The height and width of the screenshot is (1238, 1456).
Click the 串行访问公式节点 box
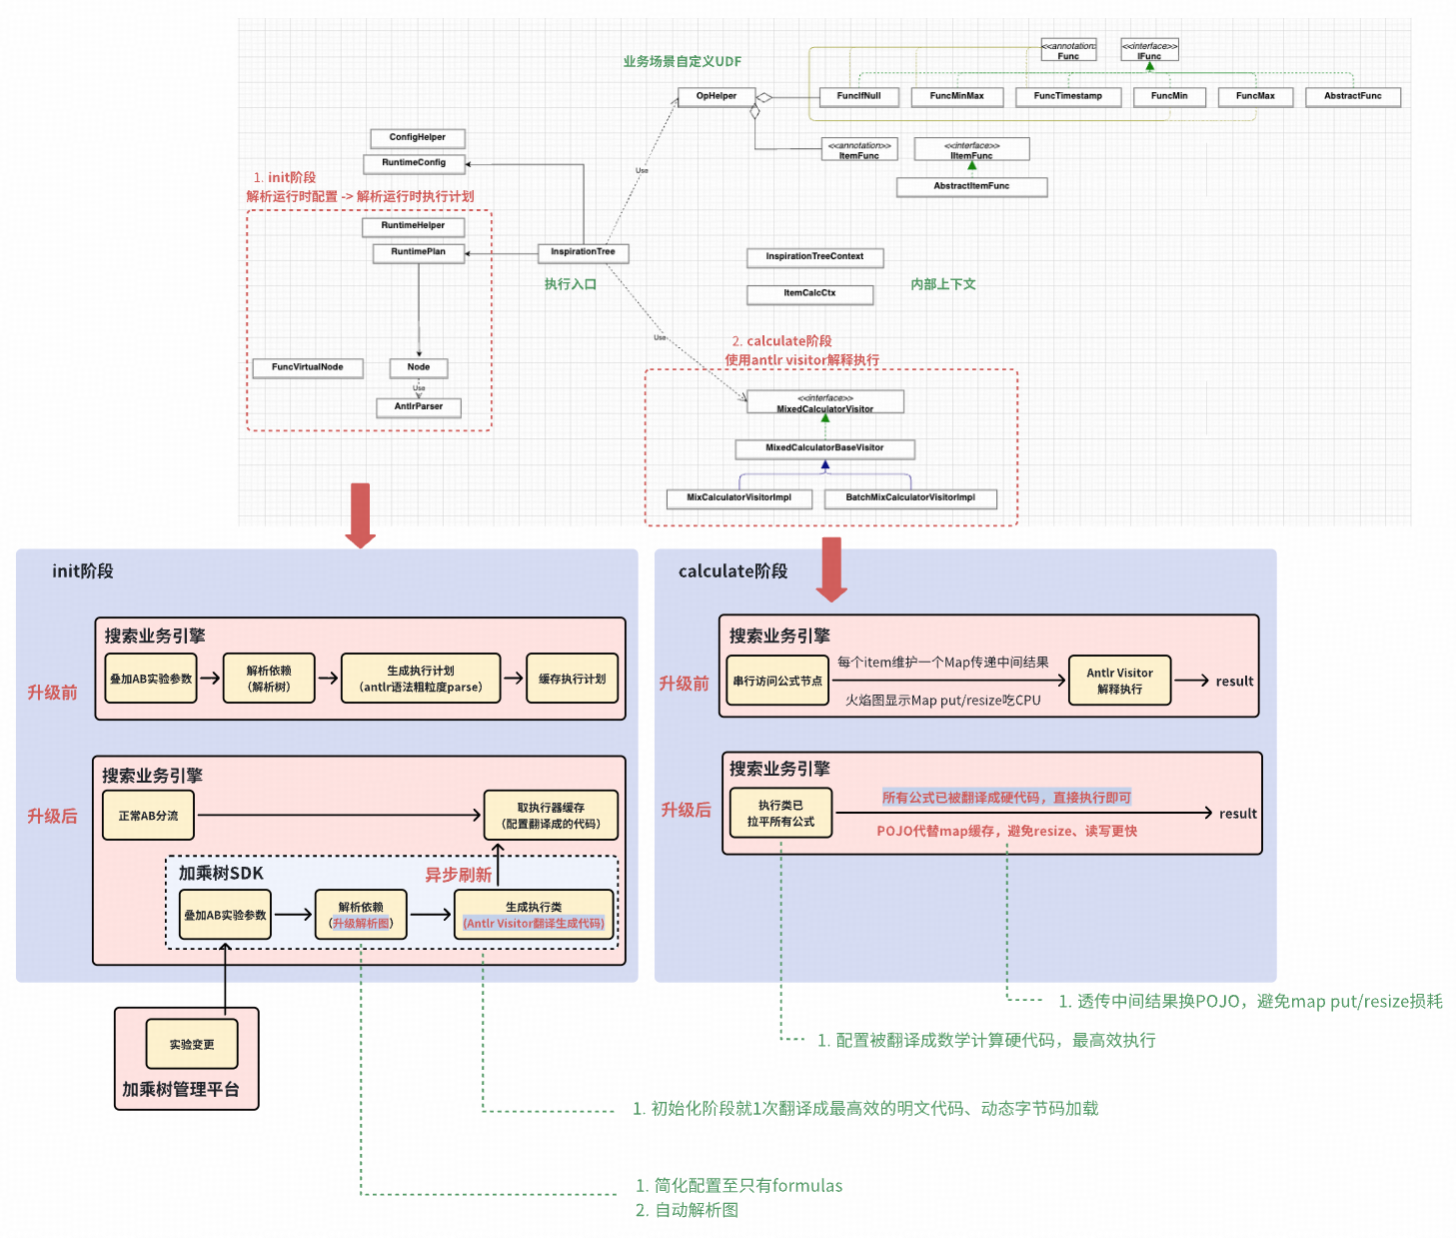777,681
